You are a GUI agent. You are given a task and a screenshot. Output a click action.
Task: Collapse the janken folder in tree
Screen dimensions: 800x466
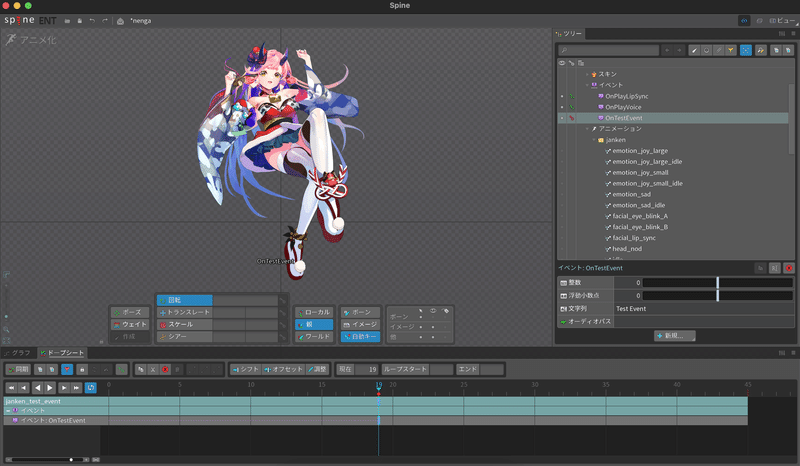594,140
